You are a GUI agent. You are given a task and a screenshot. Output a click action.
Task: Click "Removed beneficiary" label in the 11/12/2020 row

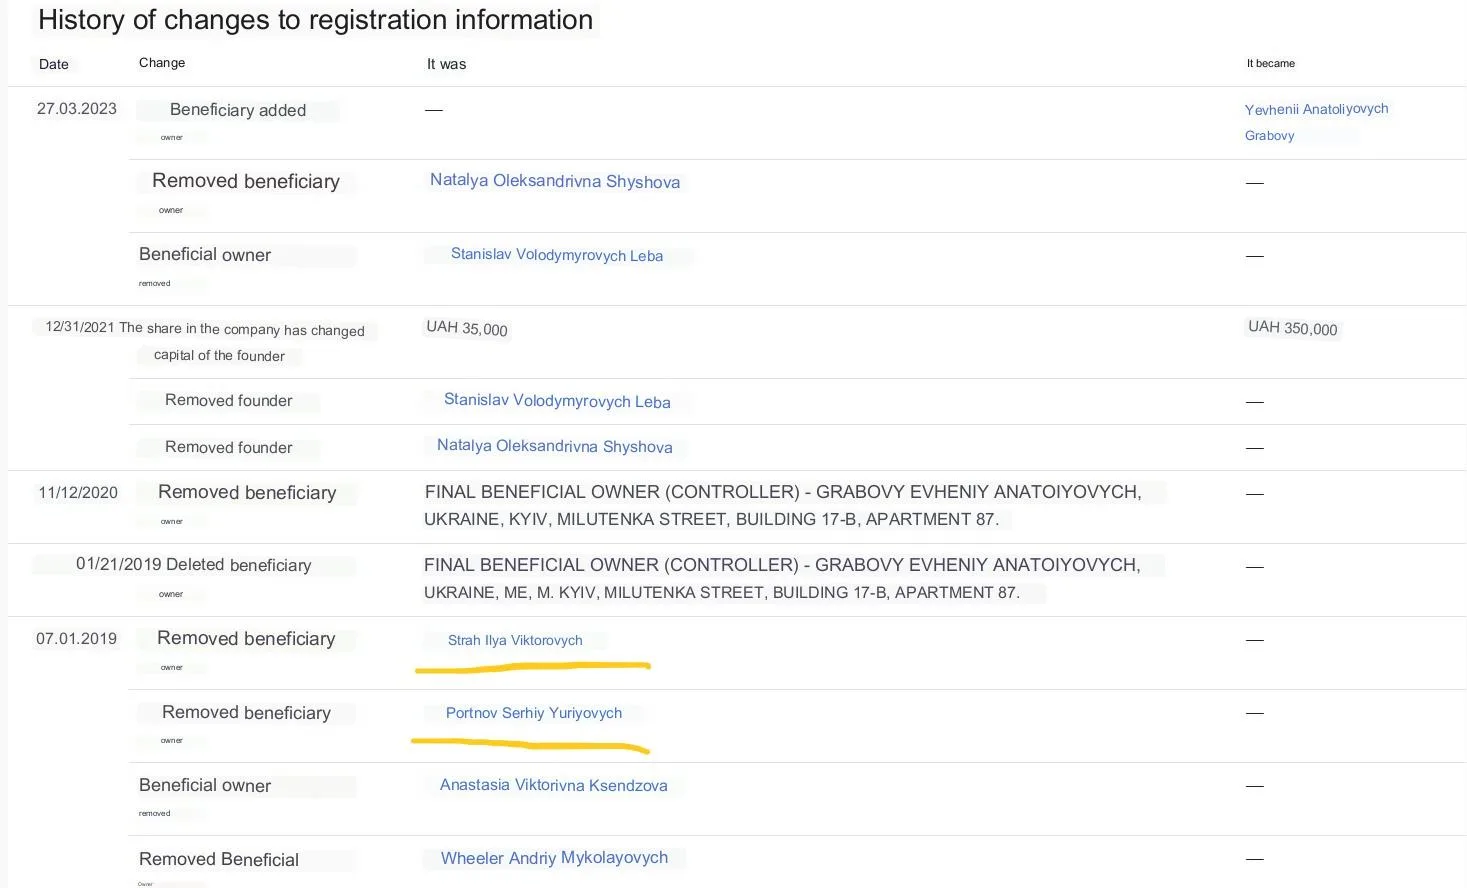(x=247, y=493)
